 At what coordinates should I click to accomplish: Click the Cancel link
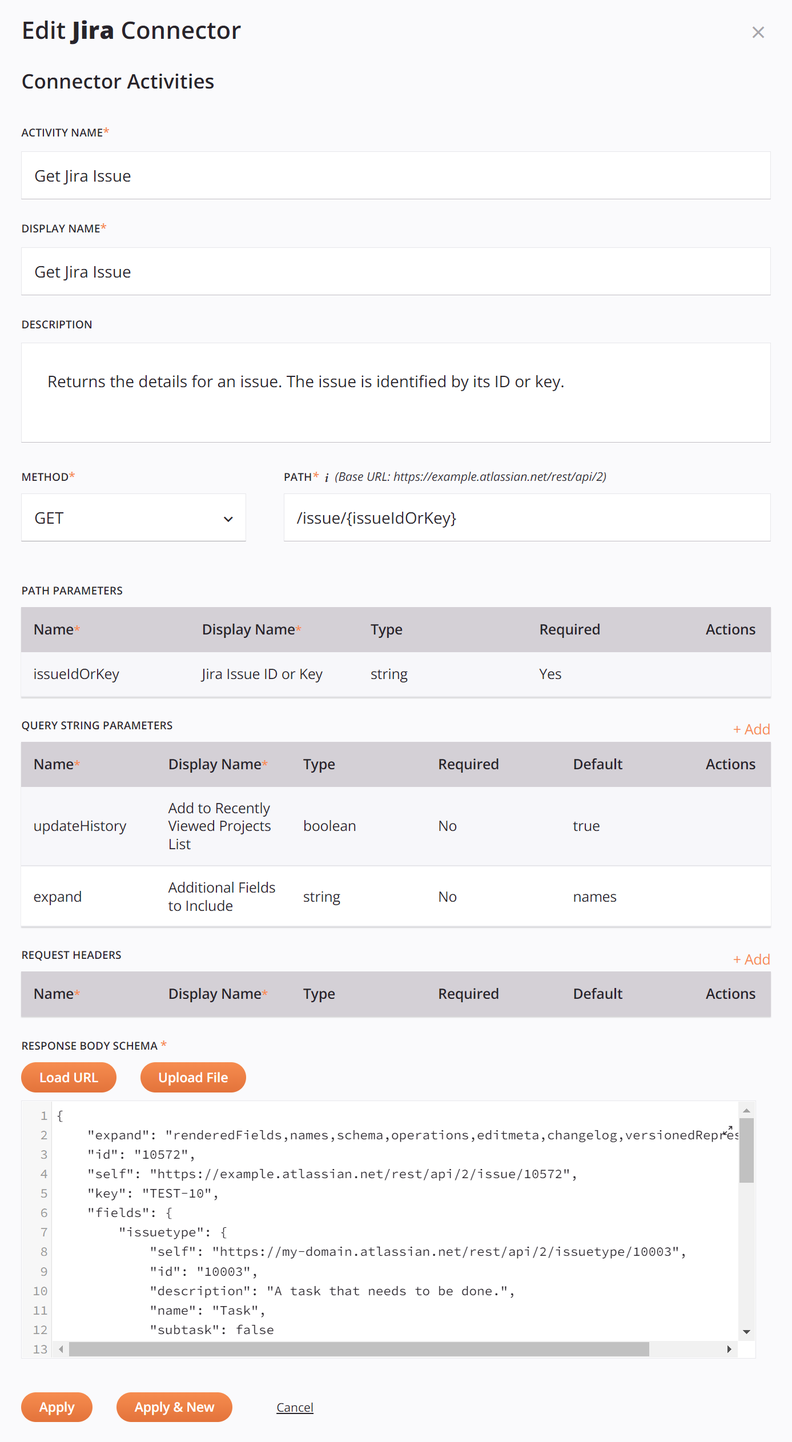click(x=294, y=1407)
